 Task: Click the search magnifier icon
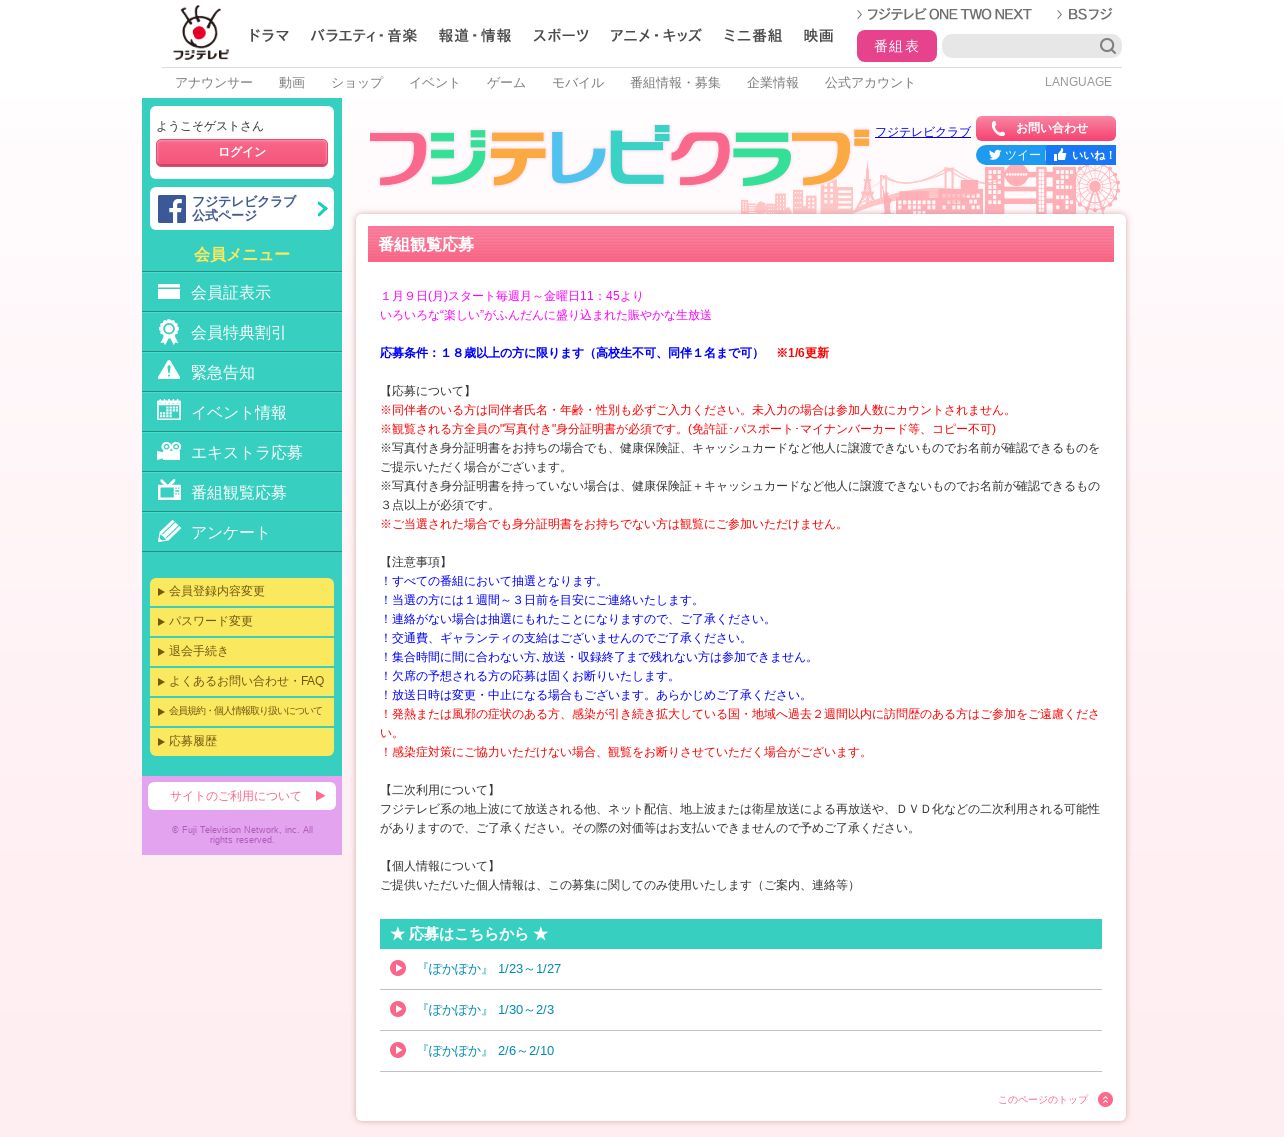click(1108, 46)
